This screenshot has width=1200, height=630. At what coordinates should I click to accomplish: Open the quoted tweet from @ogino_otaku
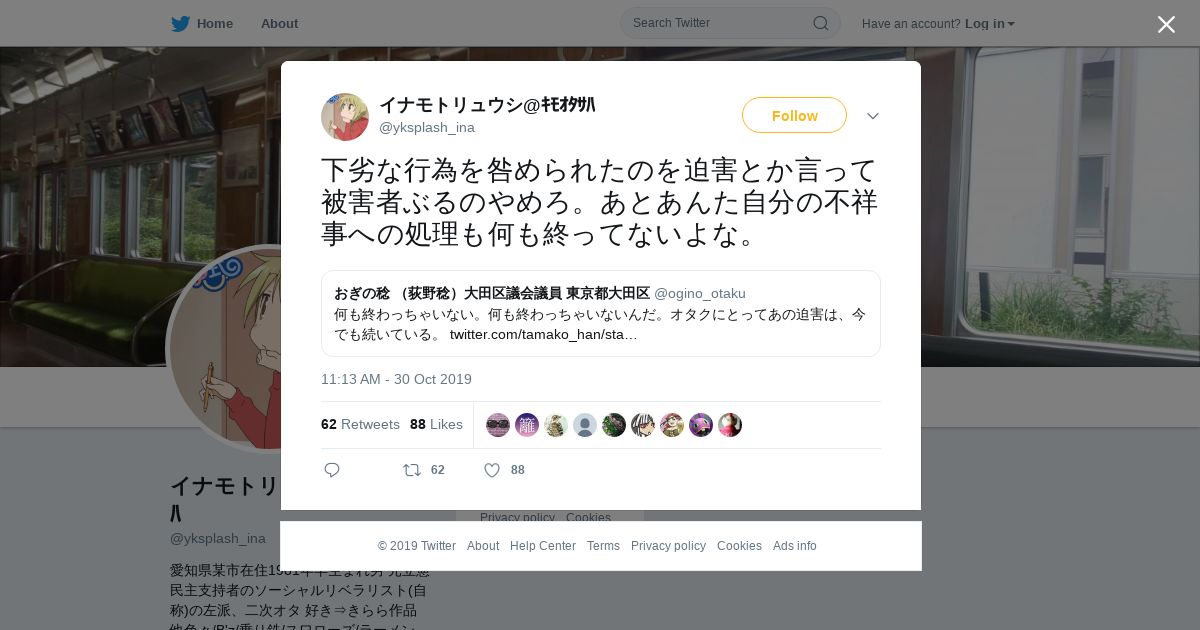point(601,313)
